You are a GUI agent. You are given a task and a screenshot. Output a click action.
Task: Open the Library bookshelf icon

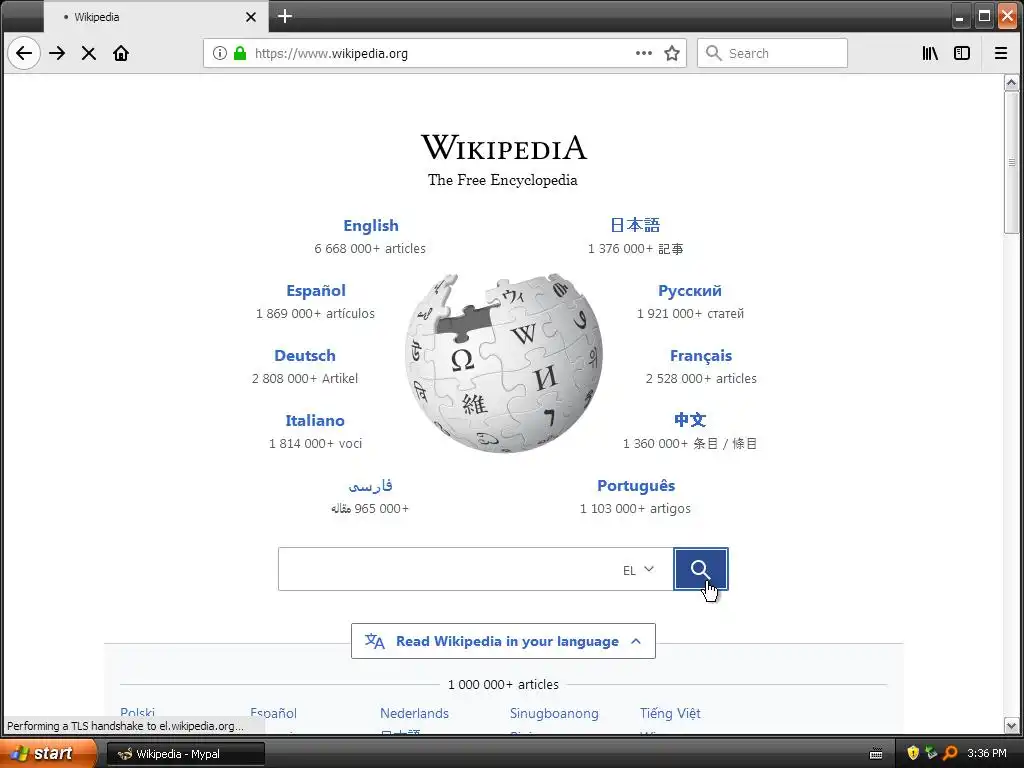(x=930, y=53)
